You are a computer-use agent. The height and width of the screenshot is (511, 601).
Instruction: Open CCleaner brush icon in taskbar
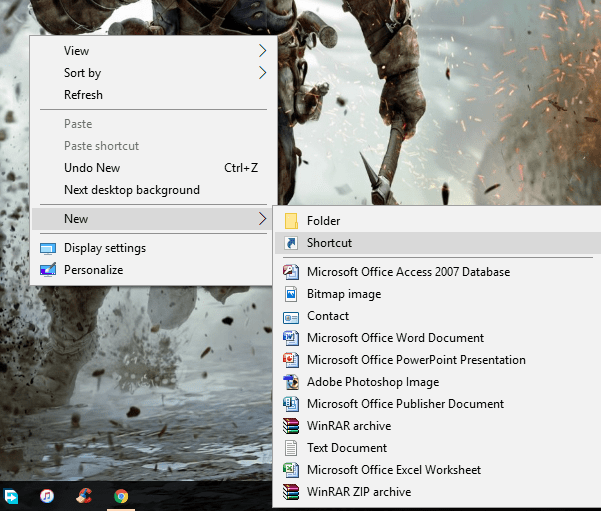pos(84,495)
